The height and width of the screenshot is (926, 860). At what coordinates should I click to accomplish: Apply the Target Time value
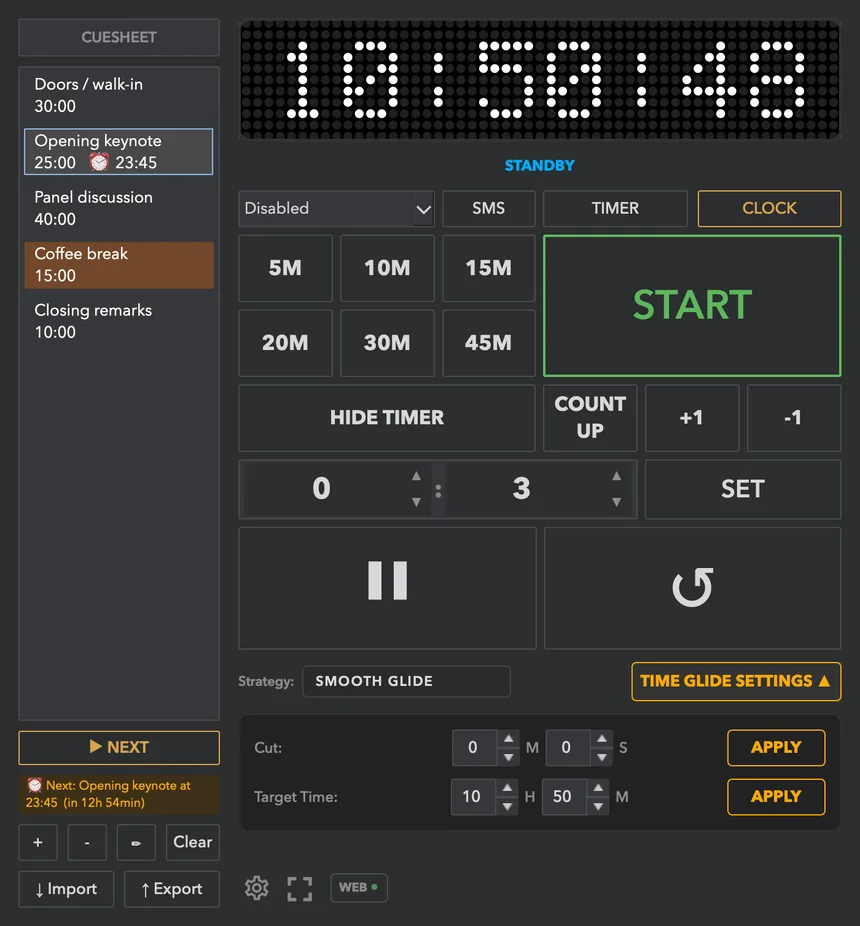click(776, 797)
